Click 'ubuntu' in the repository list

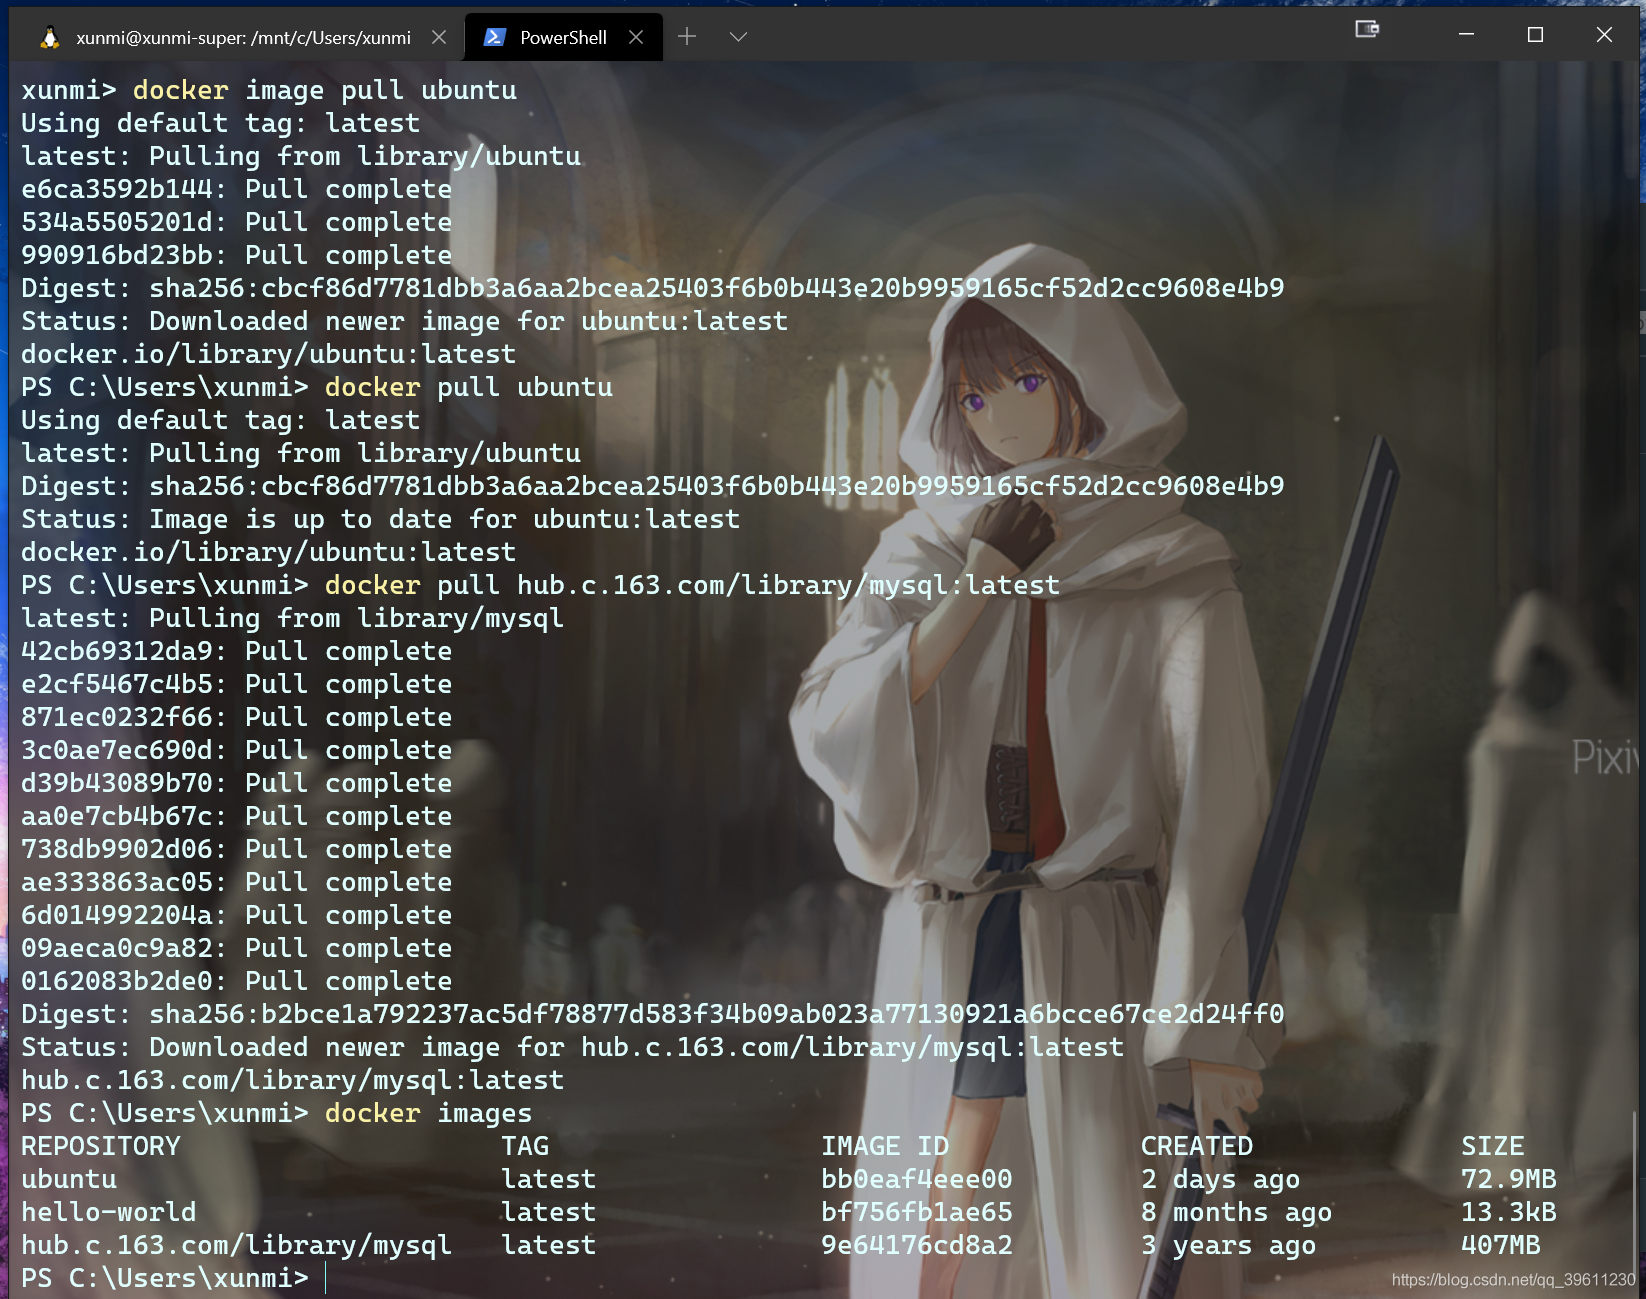pos(69,1179)
